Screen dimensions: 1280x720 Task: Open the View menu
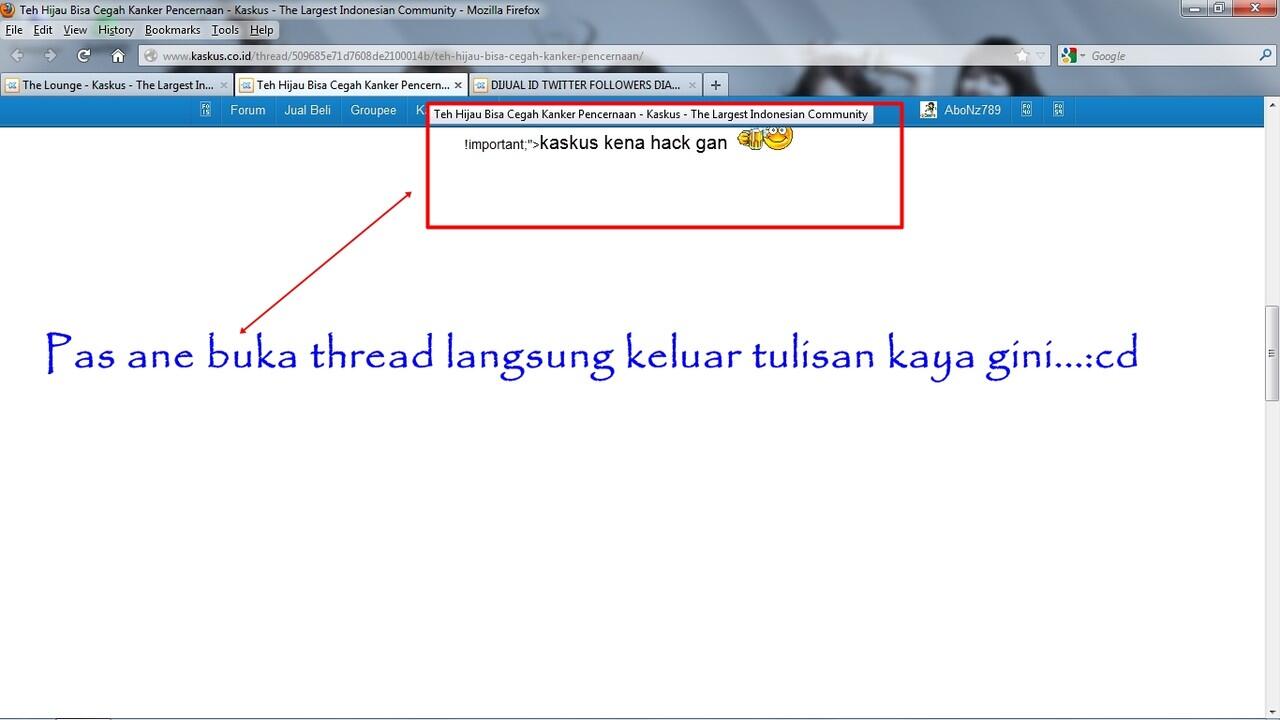point(75,30)
